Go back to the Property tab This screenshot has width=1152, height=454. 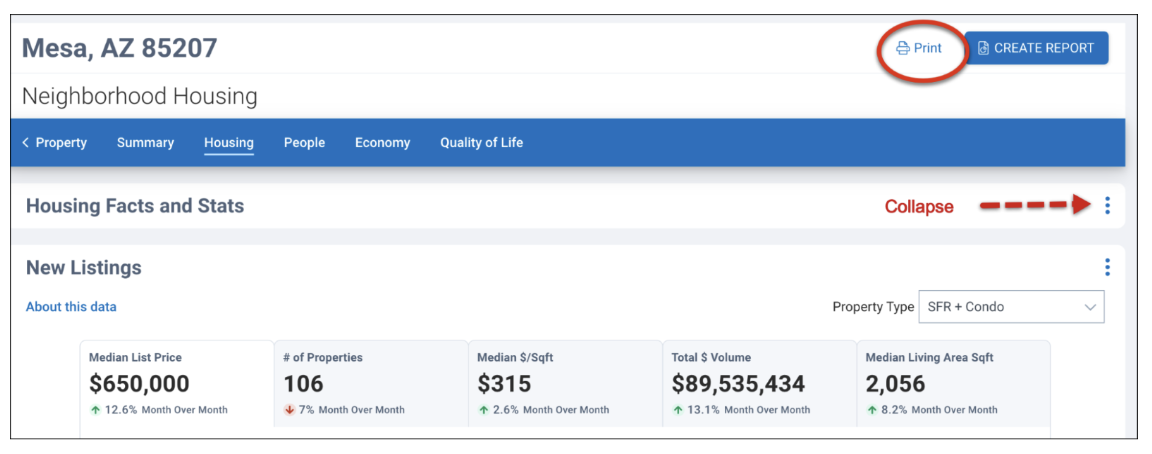click(54, 143)
